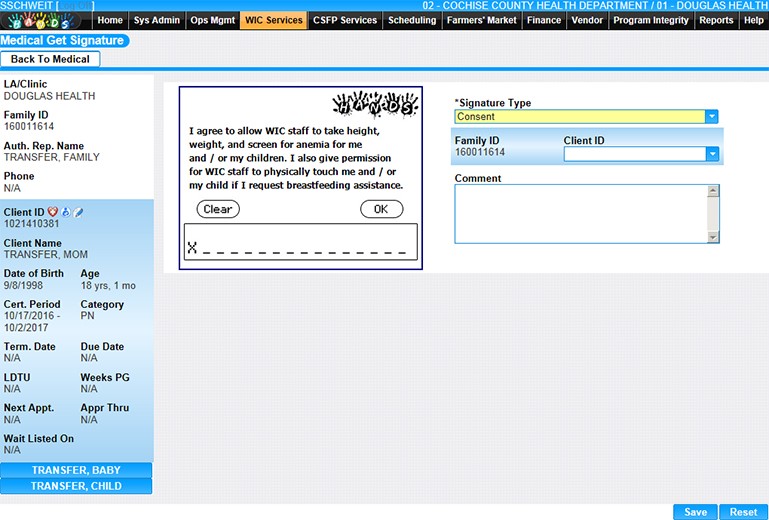This screenshot has height=520, width=769.
Task: Select the TRANSFER, BABY family member
Action: coord(76,470)
